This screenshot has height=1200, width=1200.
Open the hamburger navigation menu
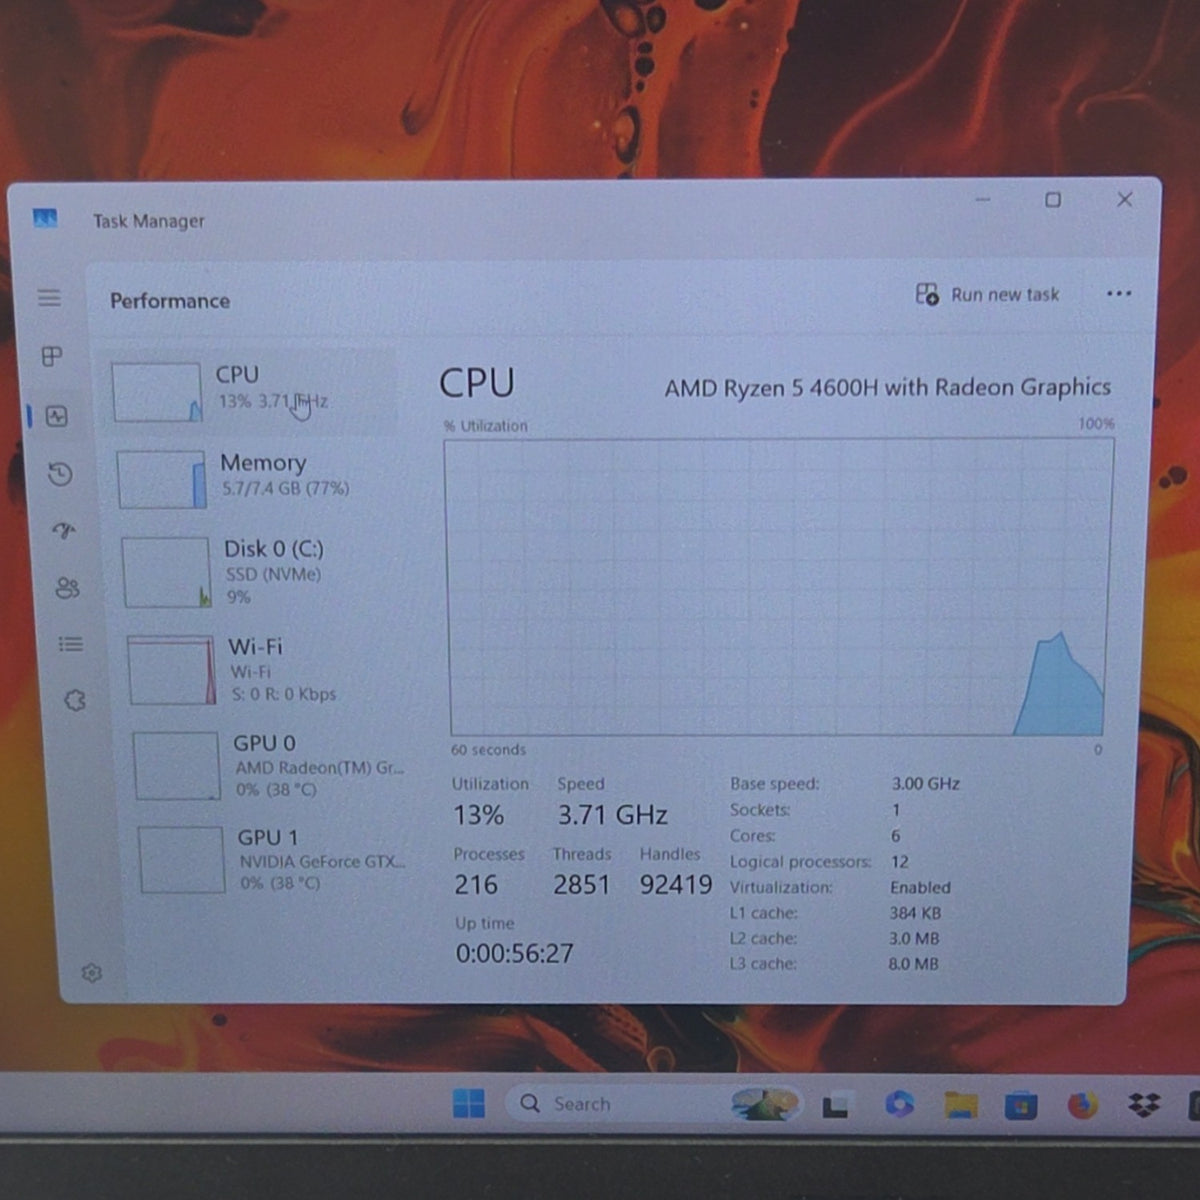(x=49, y=298)
